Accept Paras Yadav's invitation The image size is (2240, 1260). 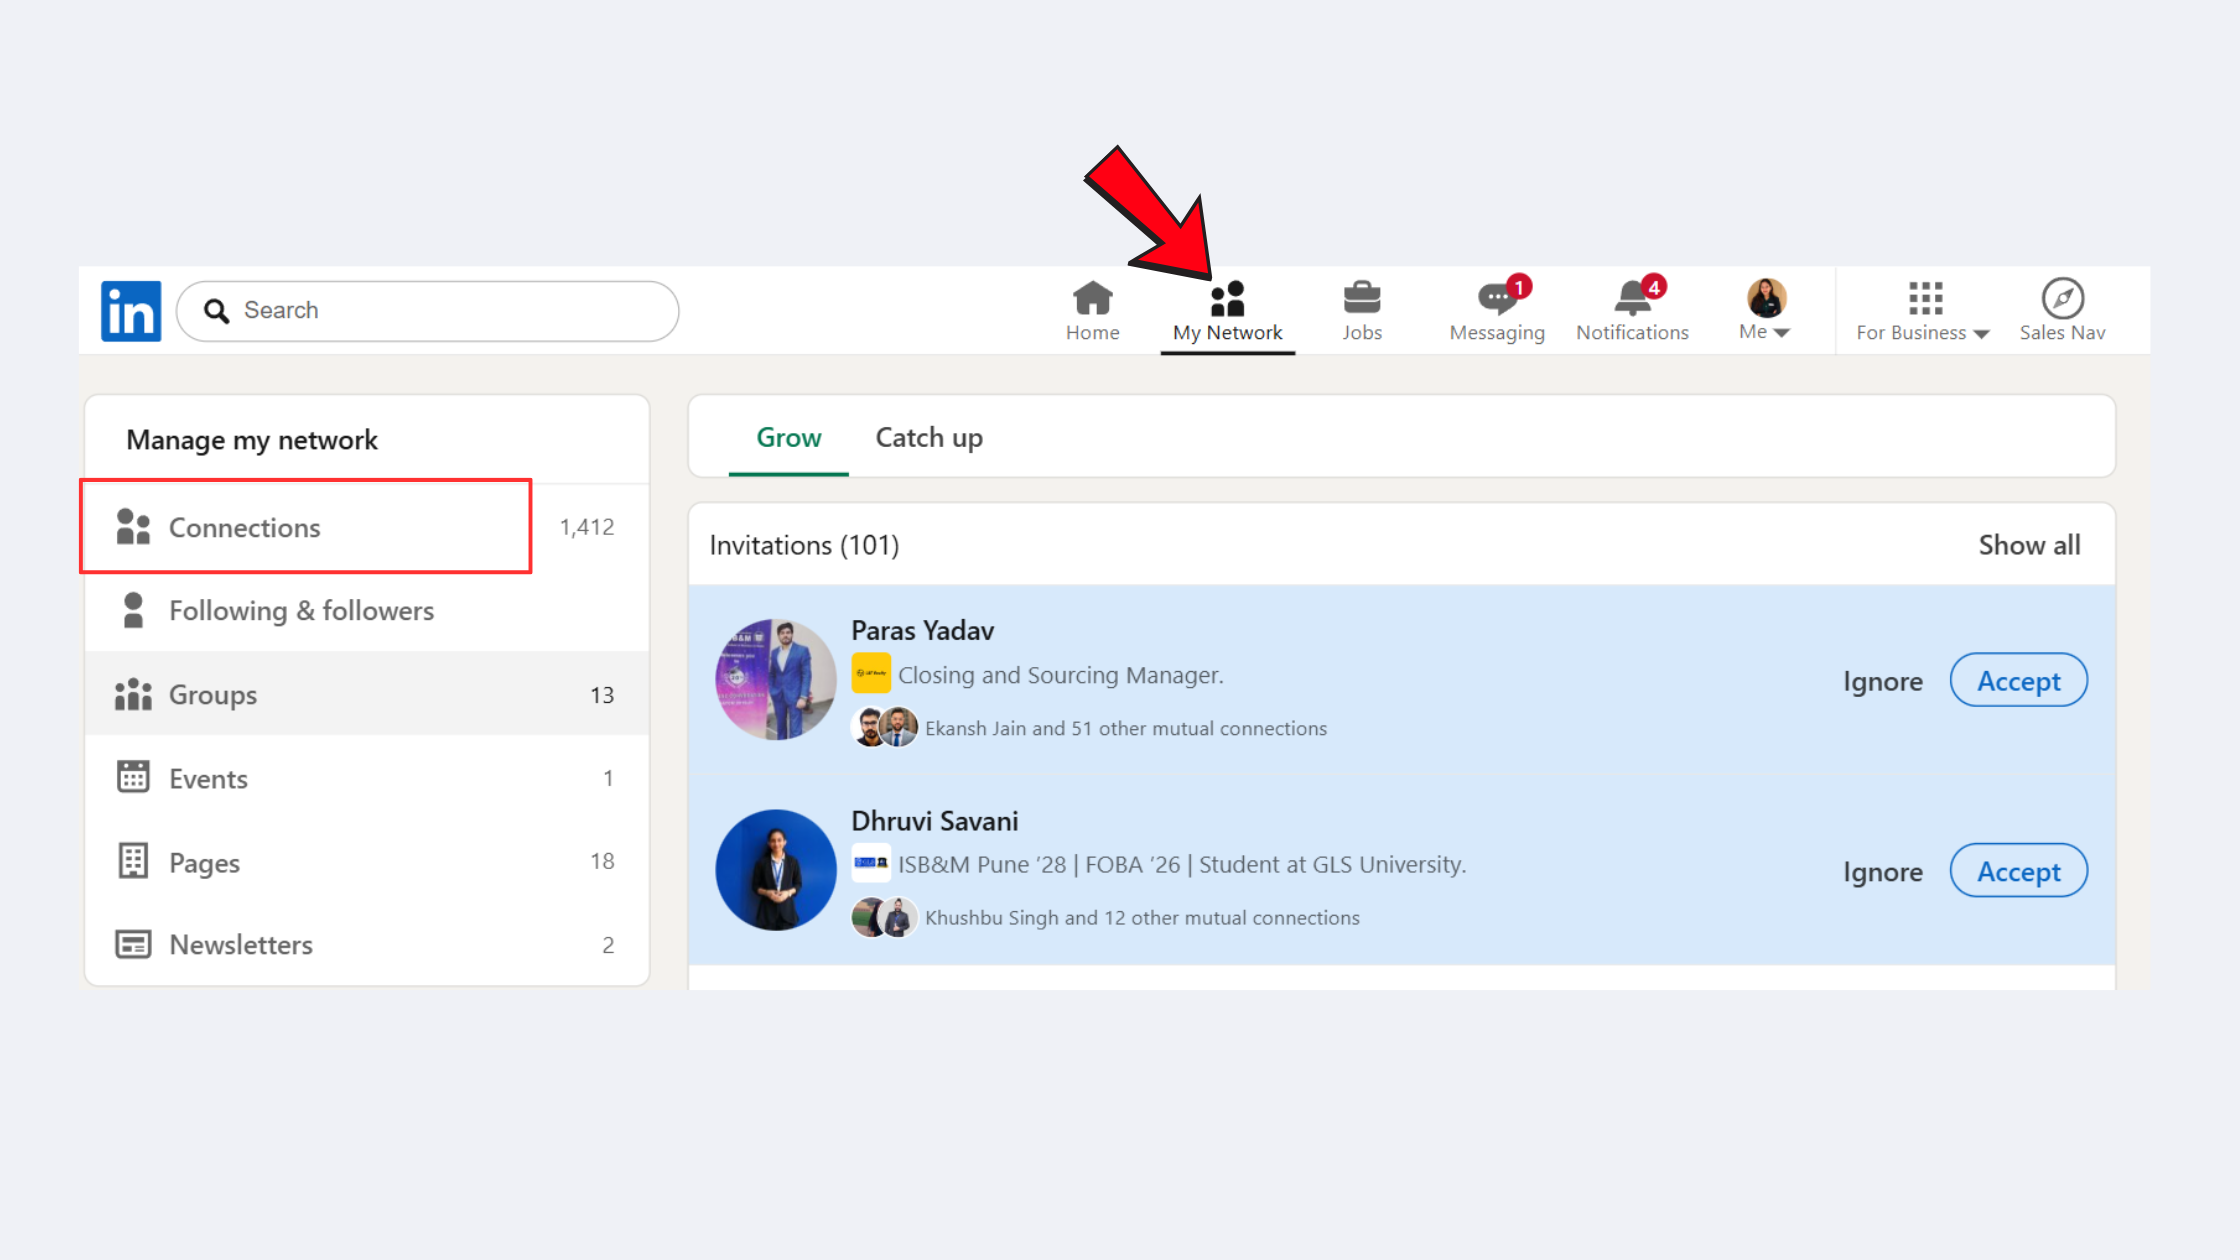tap(2018, 680)
